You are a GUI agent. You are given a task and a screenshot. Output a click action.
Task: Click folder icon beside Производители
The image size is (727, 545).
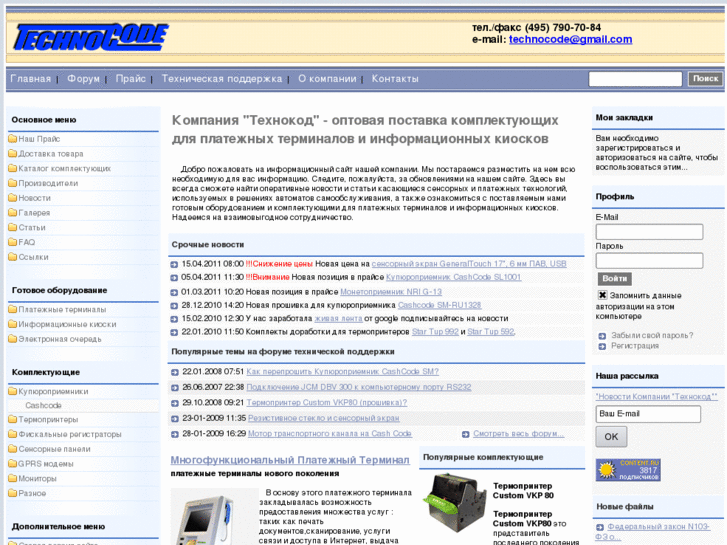click(13, 183)
